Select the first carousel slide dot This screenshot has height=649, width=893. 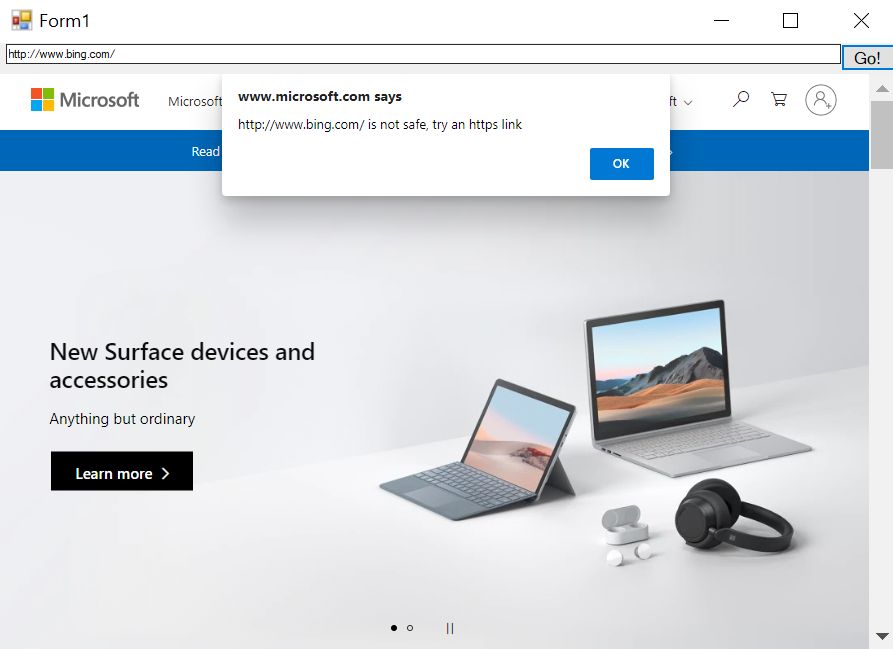coord(394,628)
